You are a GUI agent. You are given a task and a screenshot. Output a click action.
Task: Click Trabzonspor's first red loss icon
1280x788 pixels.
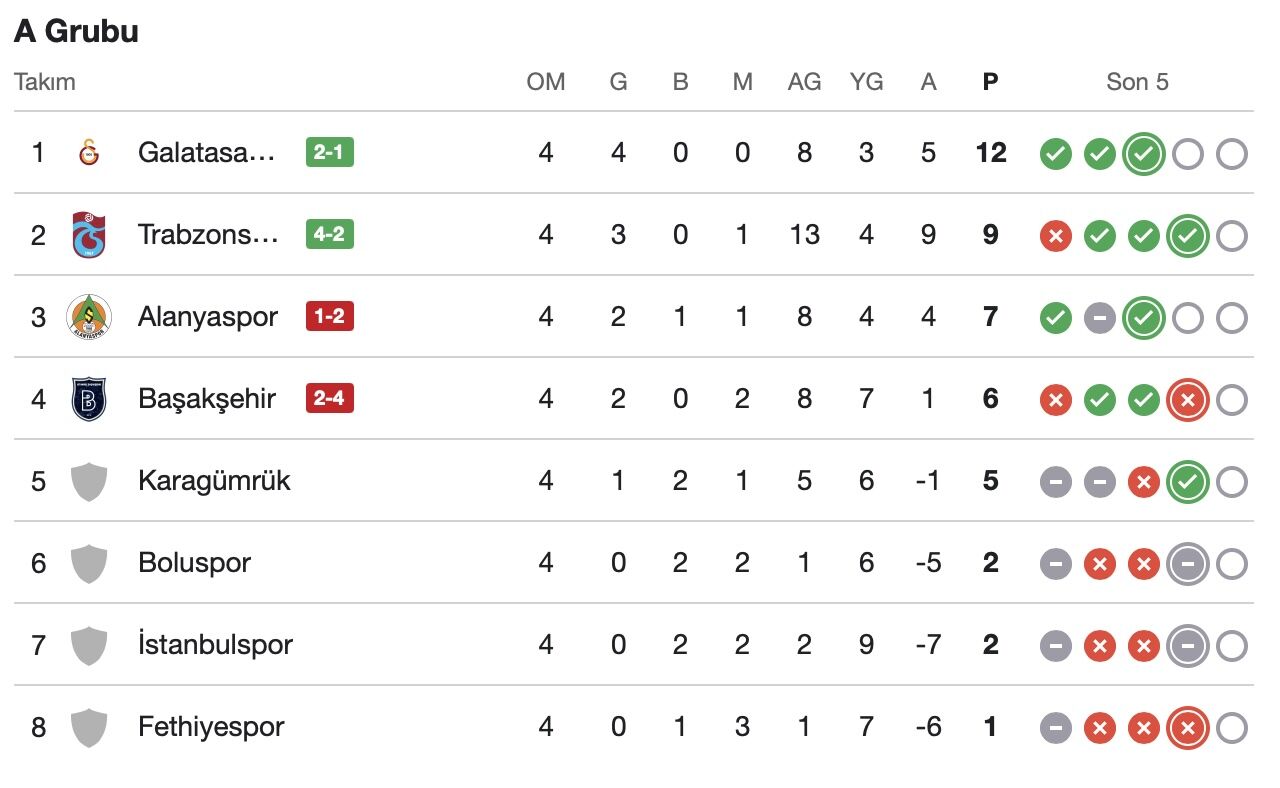click(x=1055, y=236)
